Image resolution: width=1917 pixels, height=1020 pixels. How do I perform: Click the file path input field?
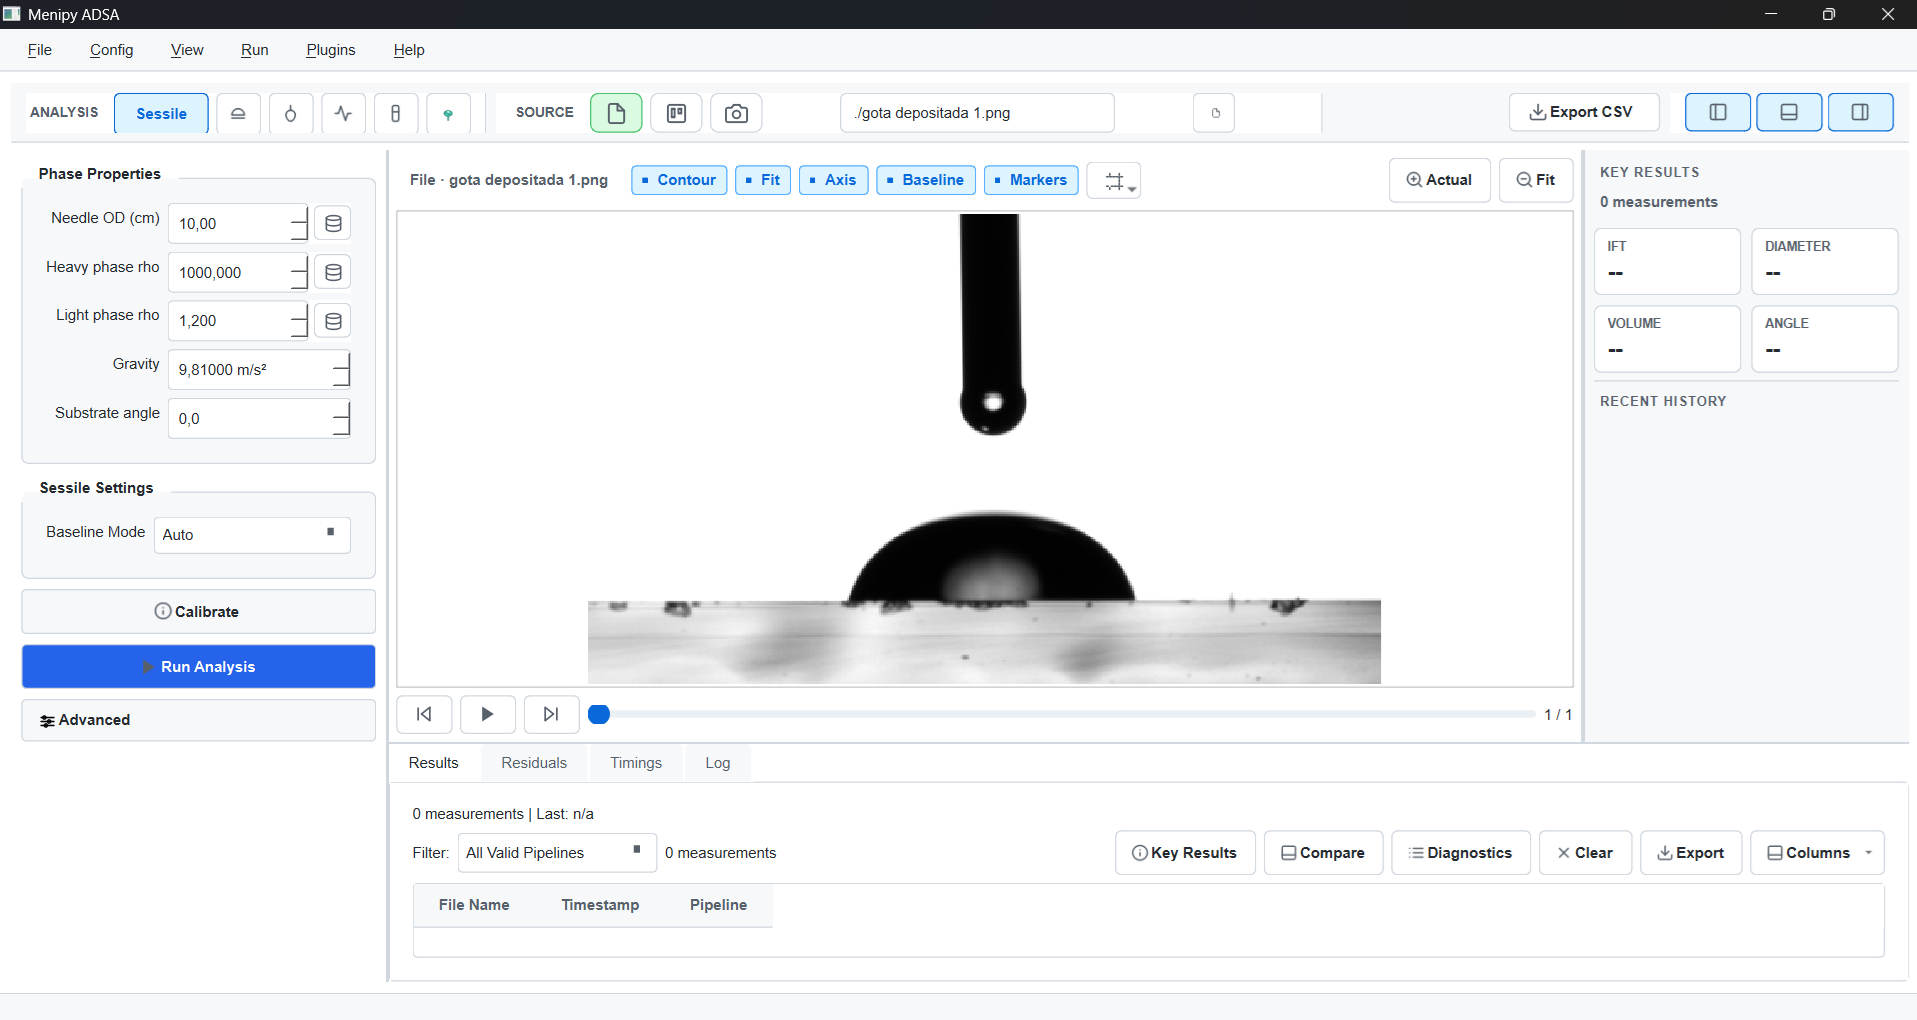pos(977,113)
